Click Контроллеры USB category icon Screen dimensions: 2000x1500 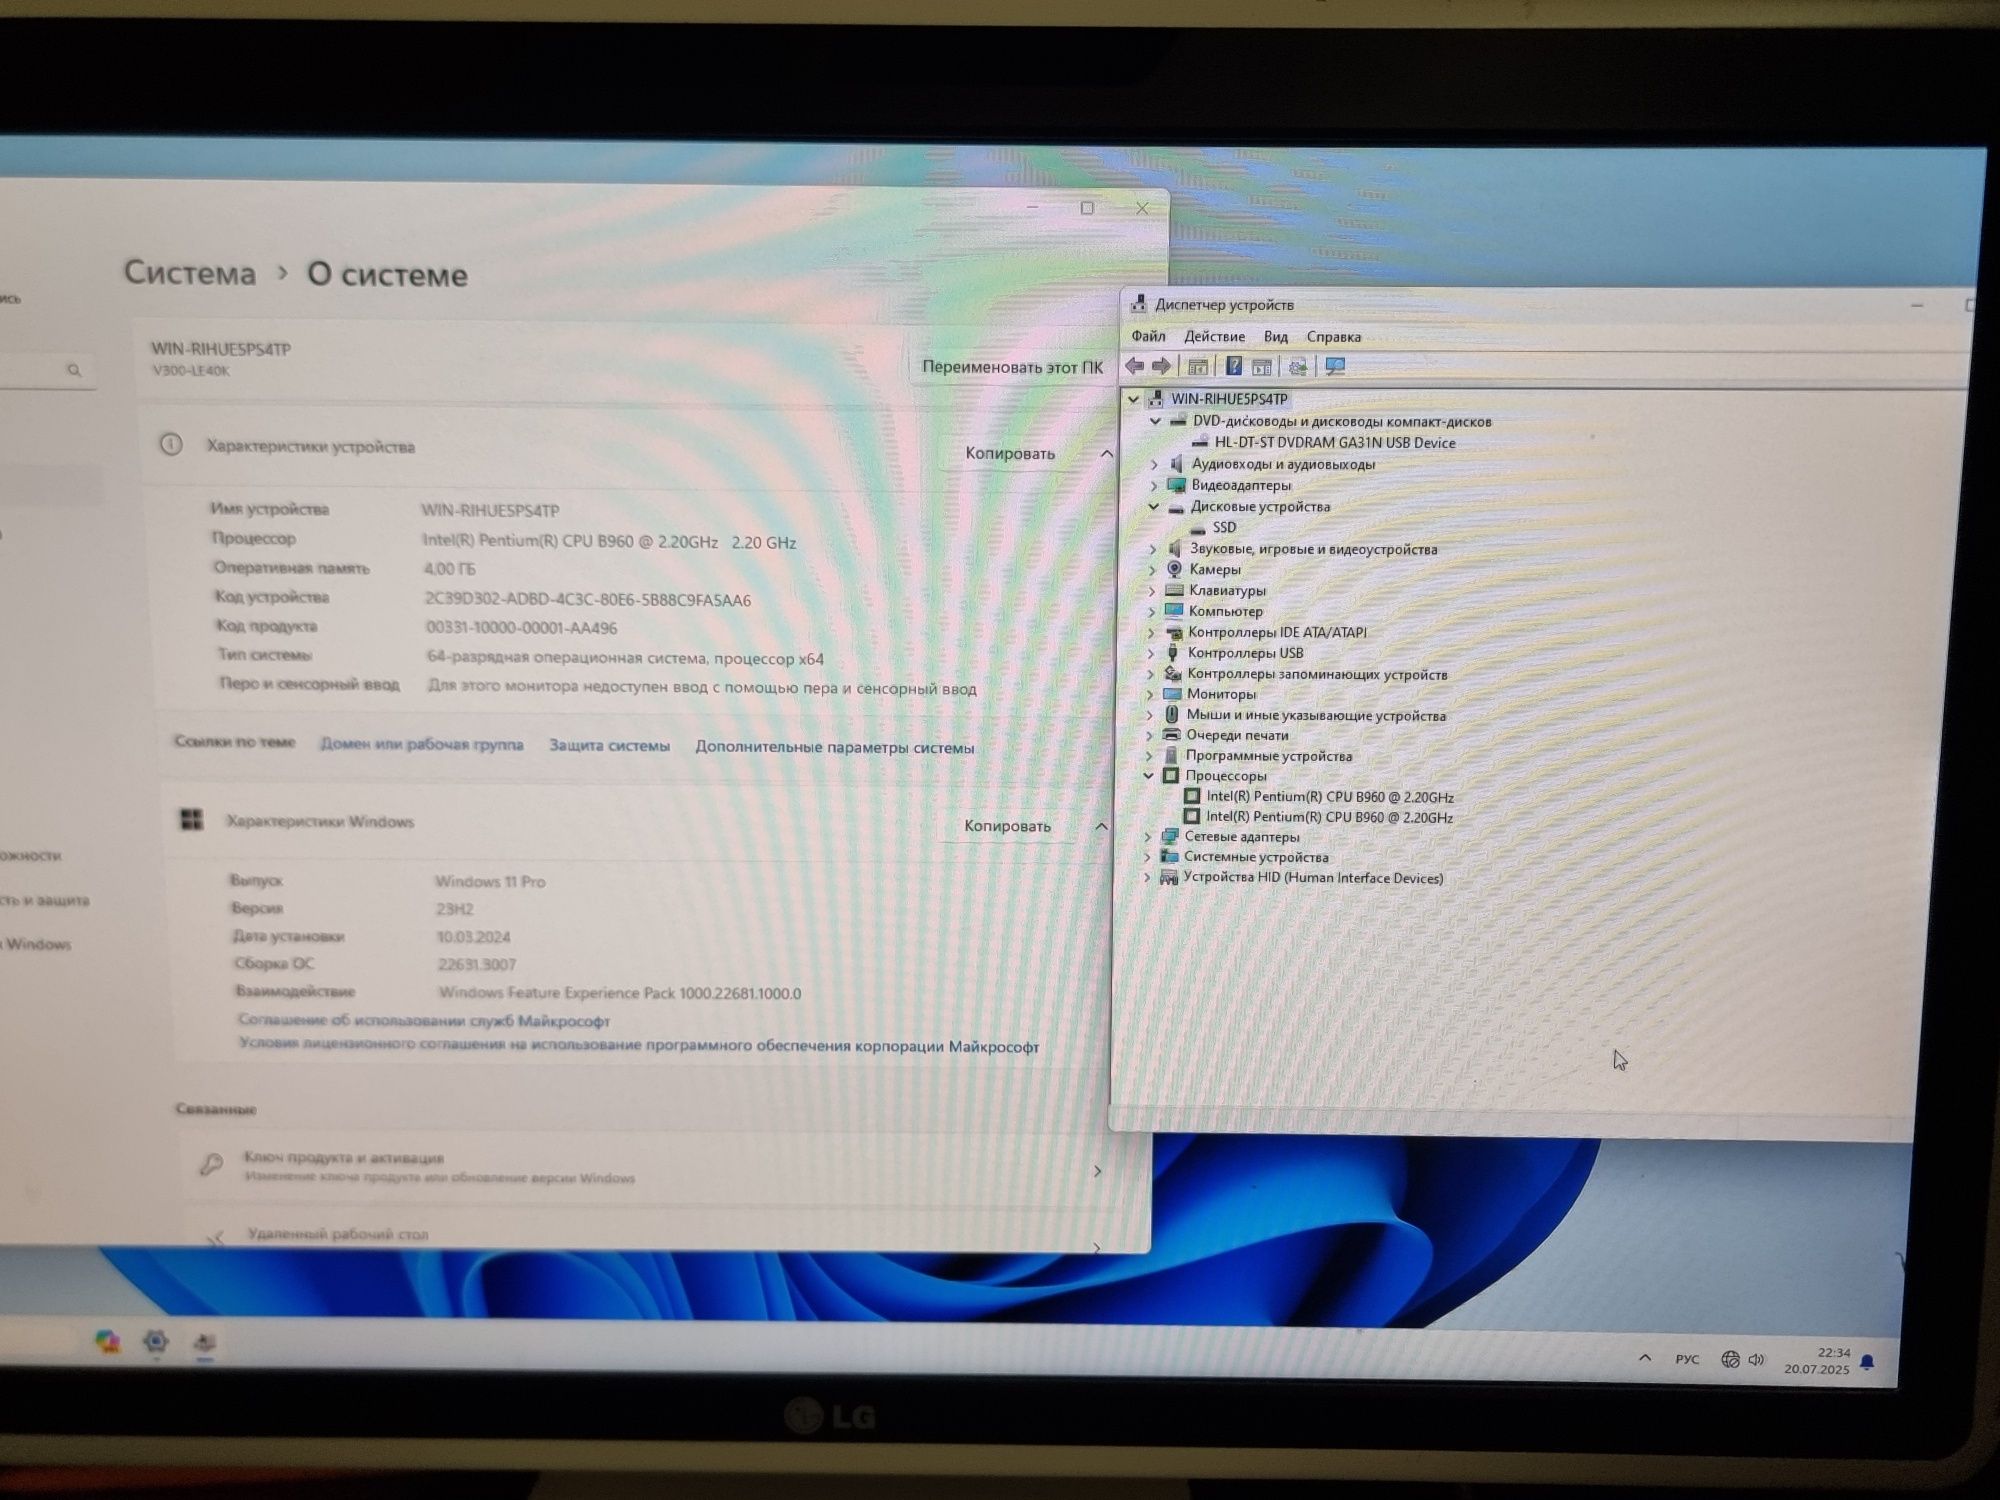1173,653
